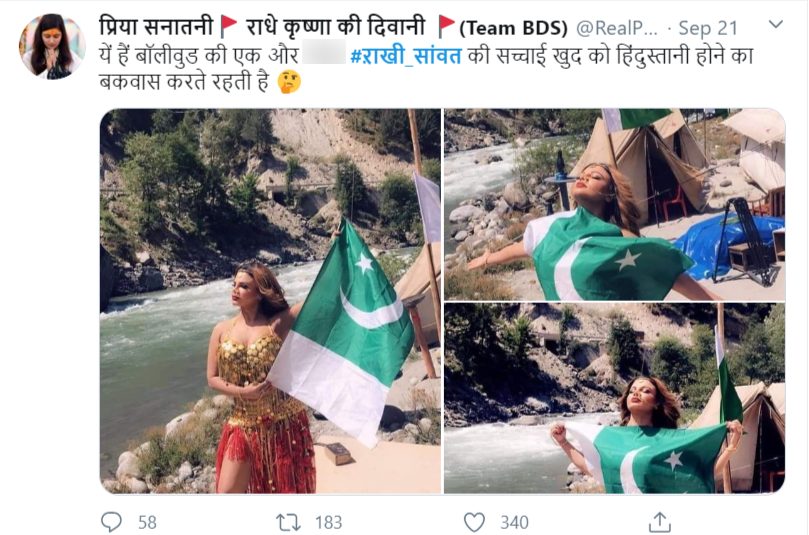The width and height of the screenshot is (809, 535).
Task: Click the 58 replies count
Action: [147, 523]
